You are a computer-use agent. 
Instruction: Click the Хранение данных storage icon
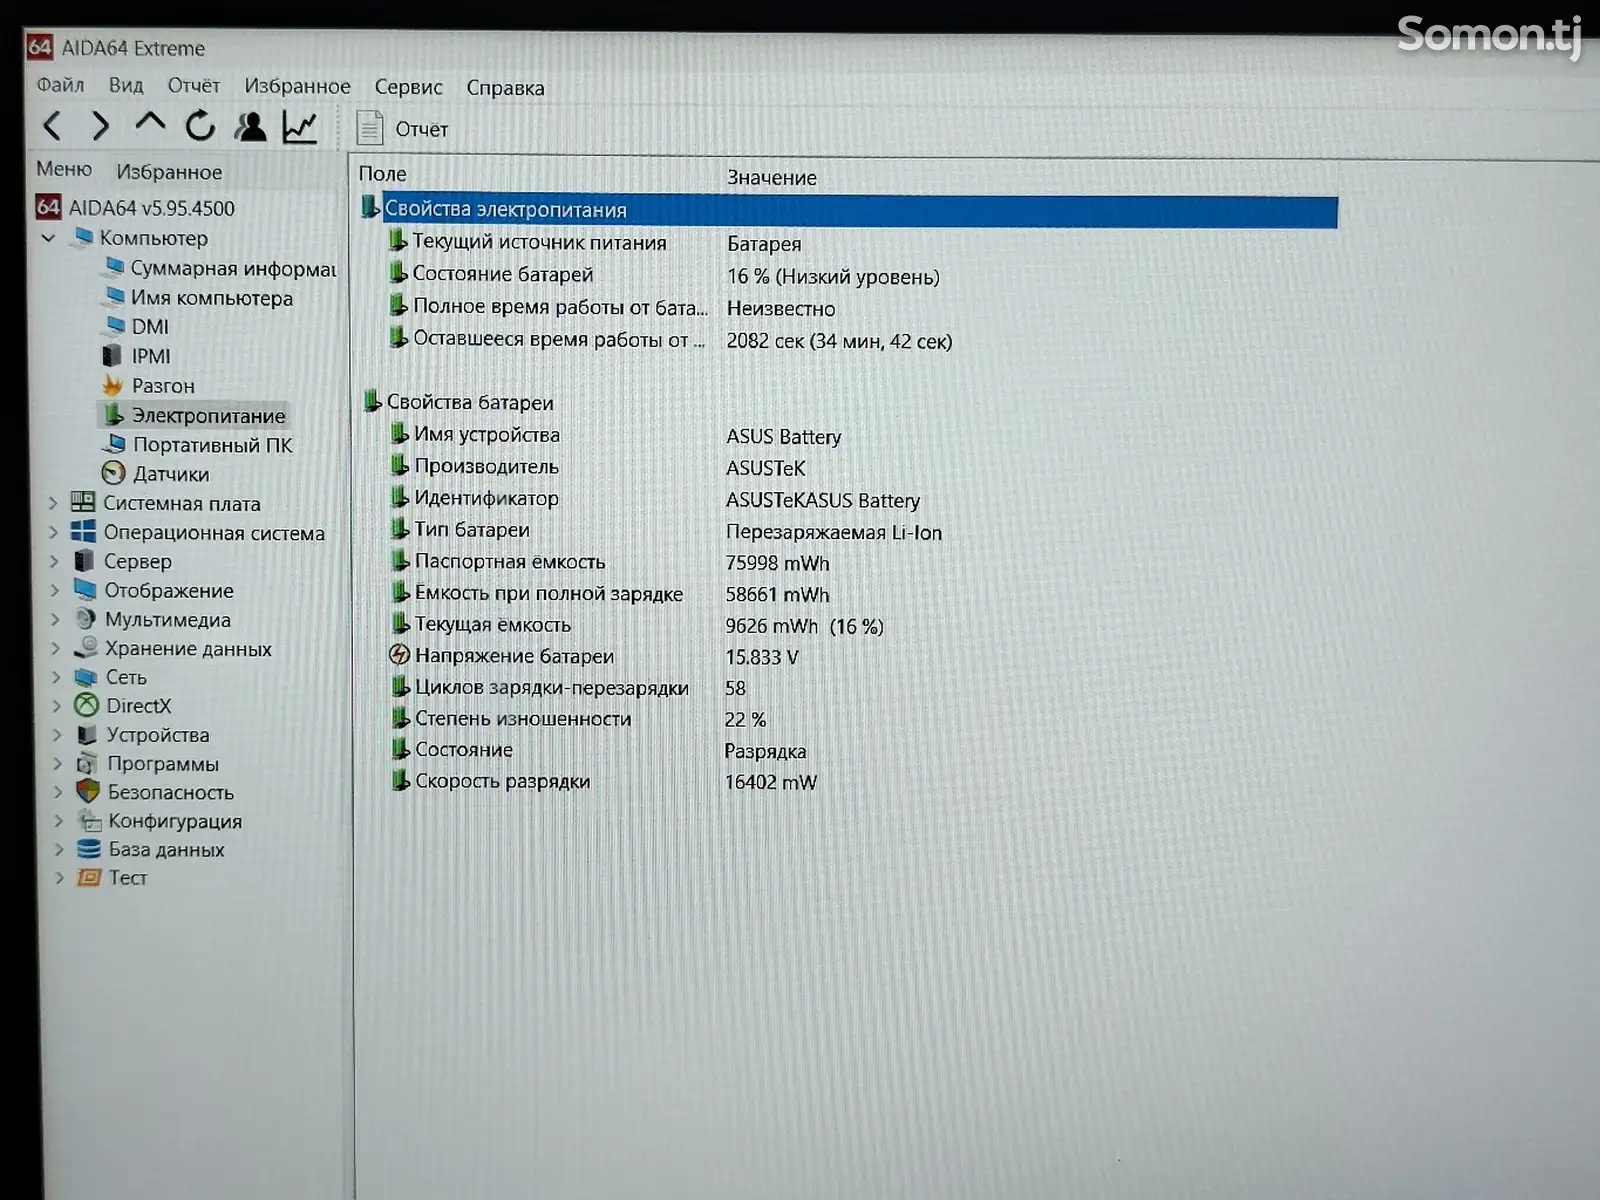[87, 648]
